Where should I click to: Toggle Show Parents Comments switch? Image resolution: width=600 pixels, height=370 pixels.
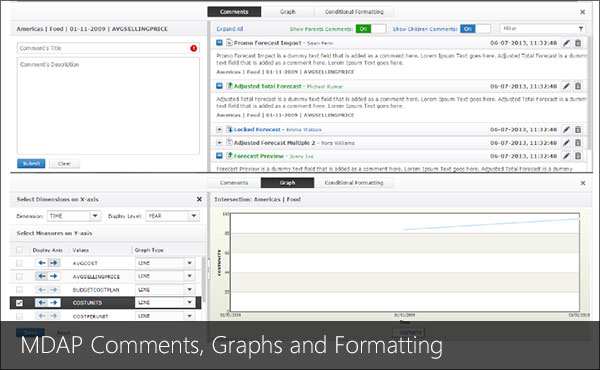point(371,29)
